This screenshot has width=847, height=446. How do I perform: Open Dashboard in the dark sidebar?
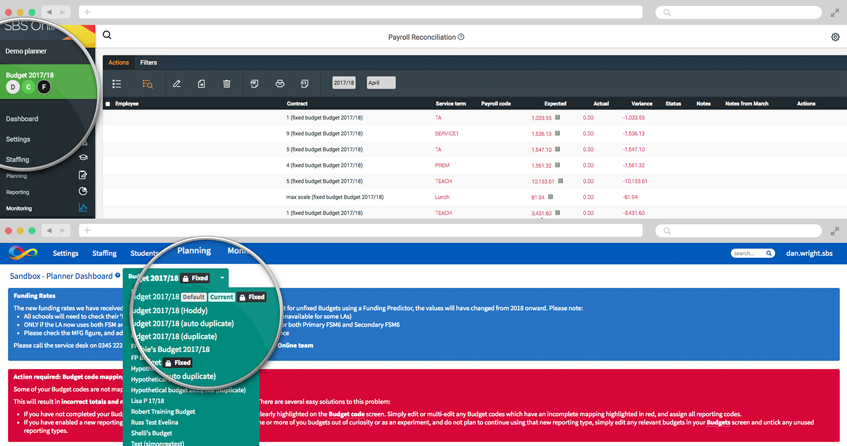(x=22, y=119)
